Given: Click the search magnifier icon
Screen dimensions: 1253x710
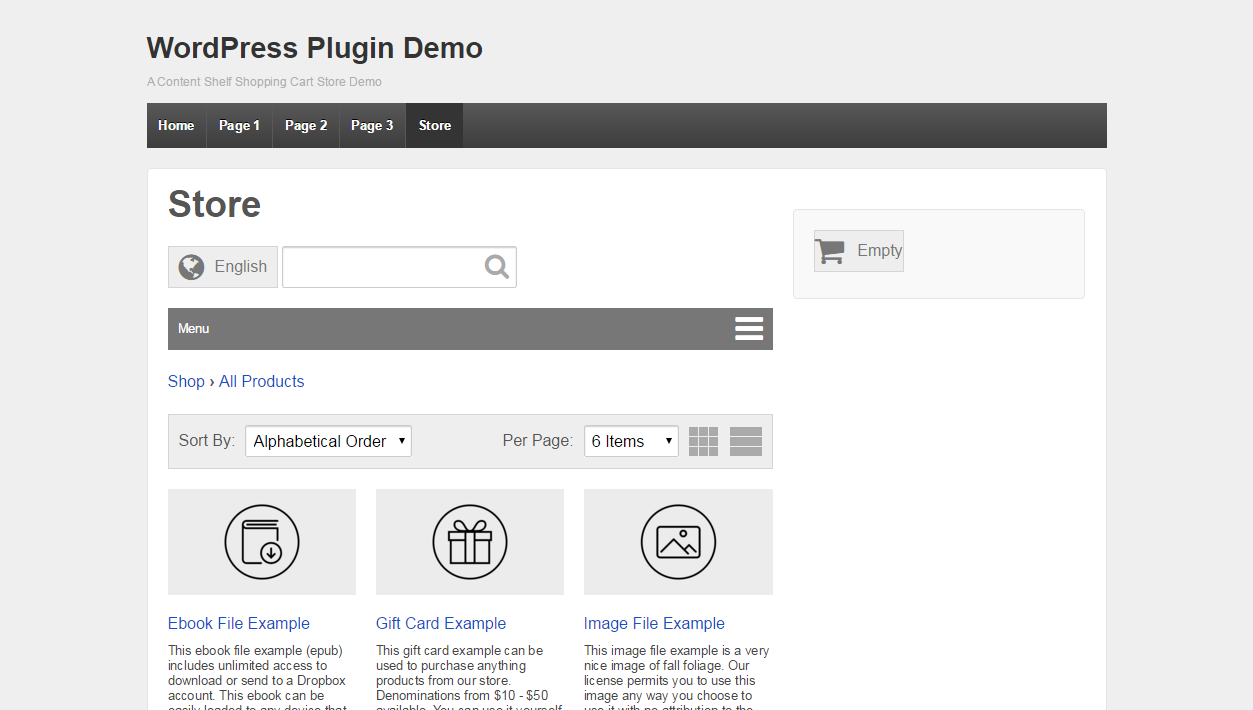Looking at the screenshot, I should click(497, 266).
